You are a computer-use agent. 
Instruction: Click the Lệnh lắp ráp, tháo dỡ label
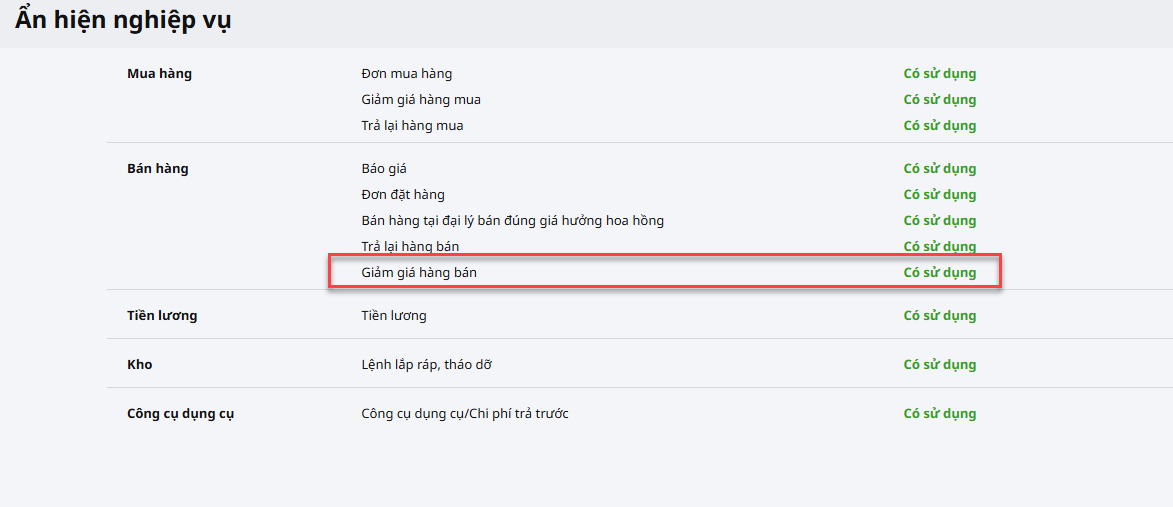point(426,365)
